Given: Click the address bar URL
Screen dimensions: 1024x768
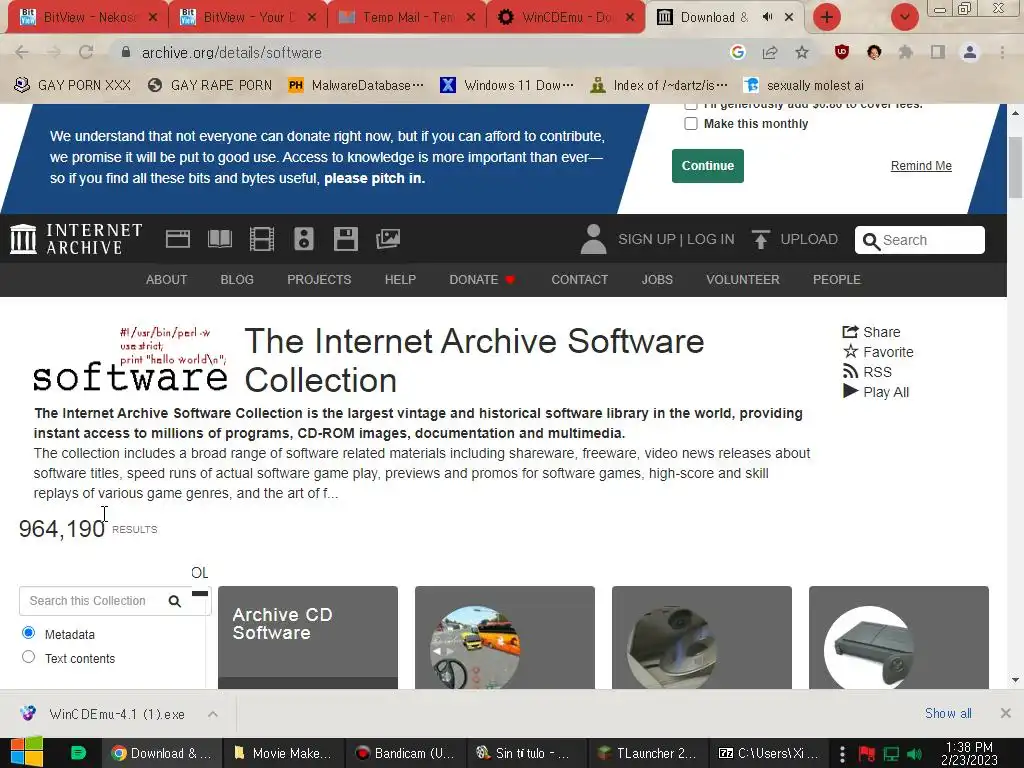Looking at the screenshot, I should [231, 52].
